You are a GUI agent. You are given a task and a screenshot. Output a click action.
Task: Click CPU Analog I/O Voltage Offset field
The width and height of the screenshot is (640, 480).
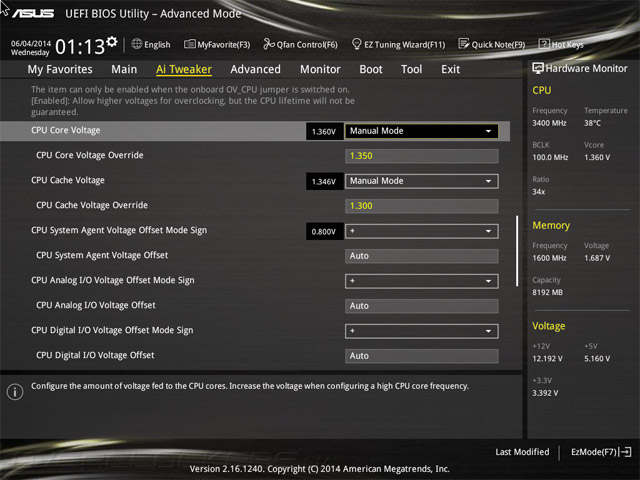pos(422,306)
